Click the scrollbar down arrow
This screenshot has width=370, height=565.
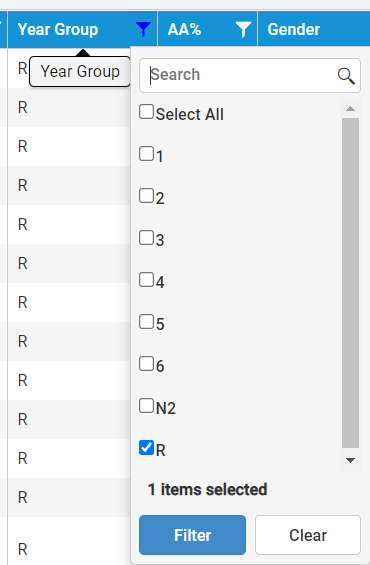[x=350, y=460]
